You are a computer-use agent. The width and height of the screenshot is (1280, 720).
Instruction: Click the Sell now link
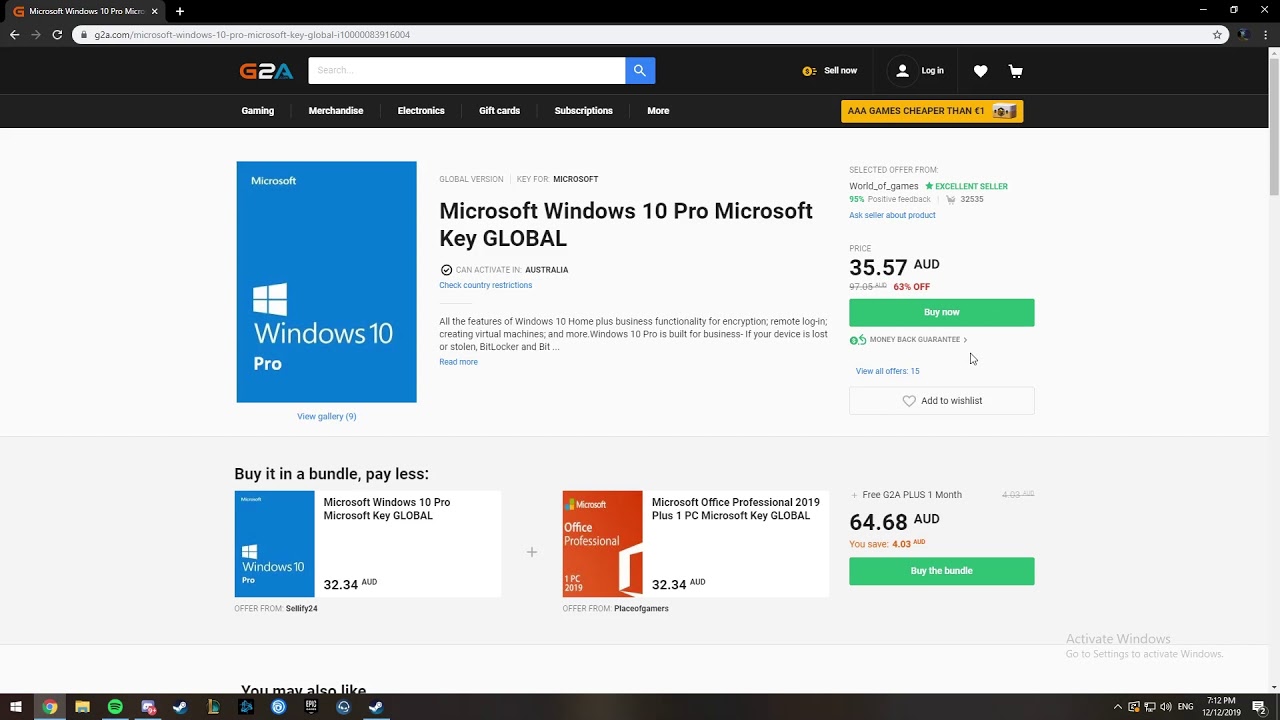tap(840, 71)
